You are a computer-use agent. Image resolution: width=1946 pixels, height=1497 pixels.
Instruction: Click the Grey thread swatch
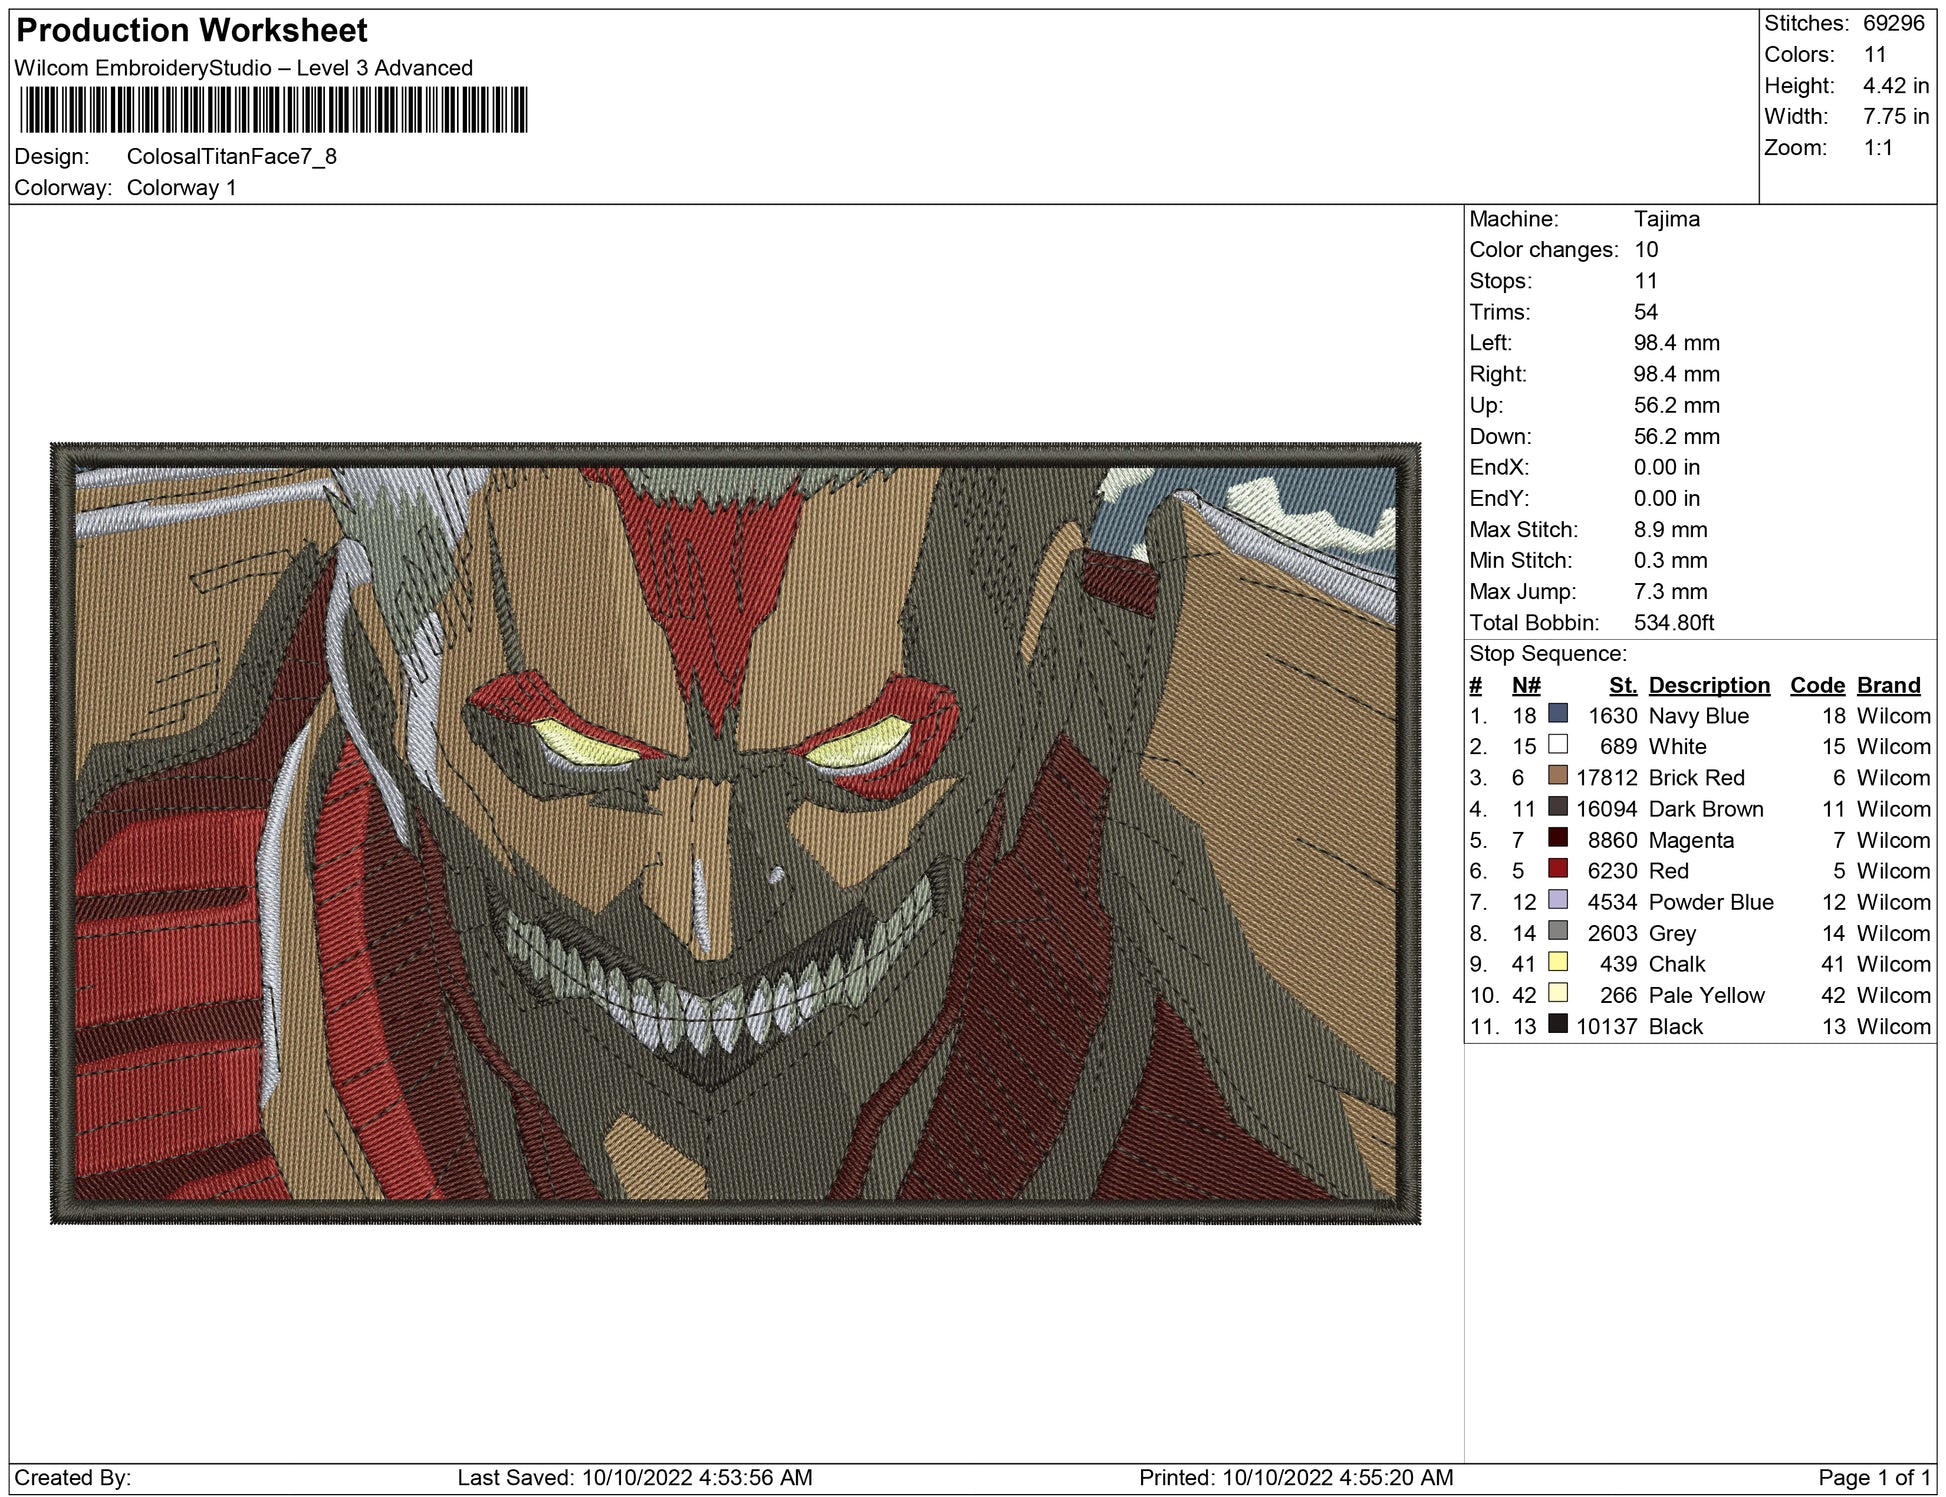tap(1557, 931)
